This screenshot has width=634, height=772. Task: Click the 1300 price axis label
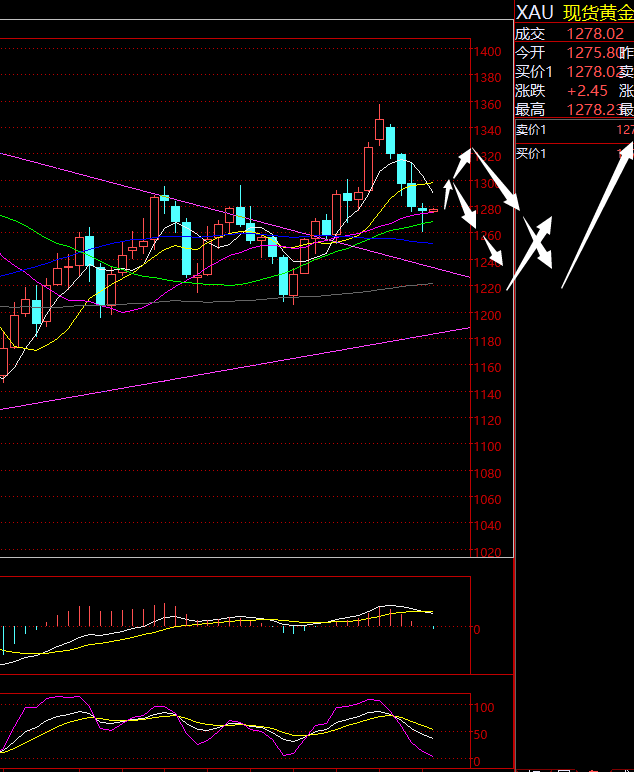tap(487, 183)
